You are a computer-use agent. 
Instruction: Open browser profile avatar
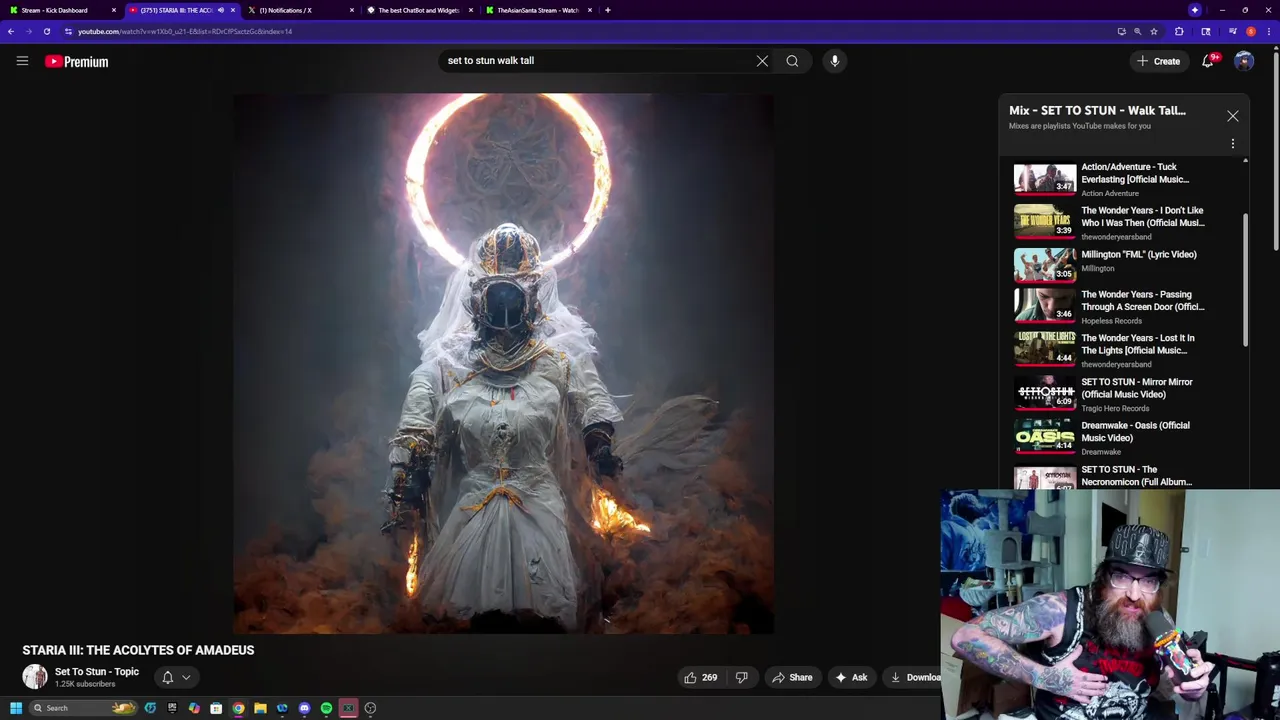(1251, 31)
